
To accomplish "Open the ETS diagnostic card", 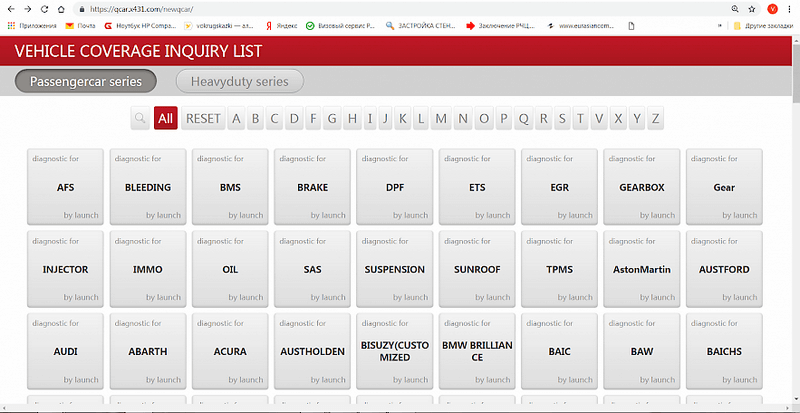I will pos(477,187).
